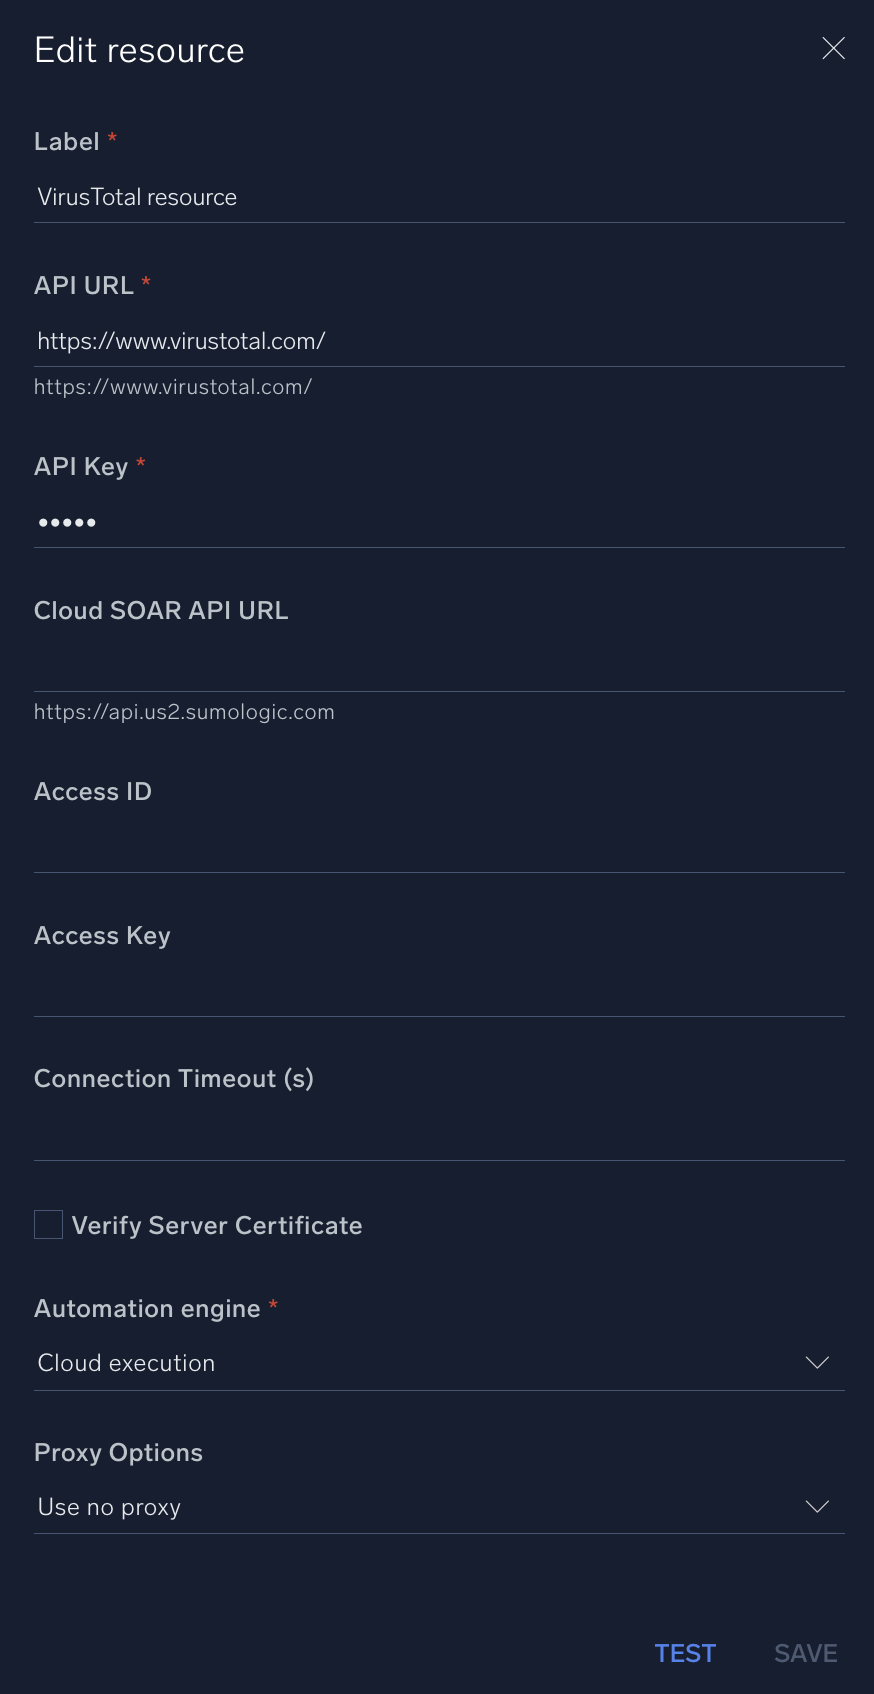This screenshot has height=1694, width=874.
Task: Click the SAVE button
Action: tap(805, 1653)
